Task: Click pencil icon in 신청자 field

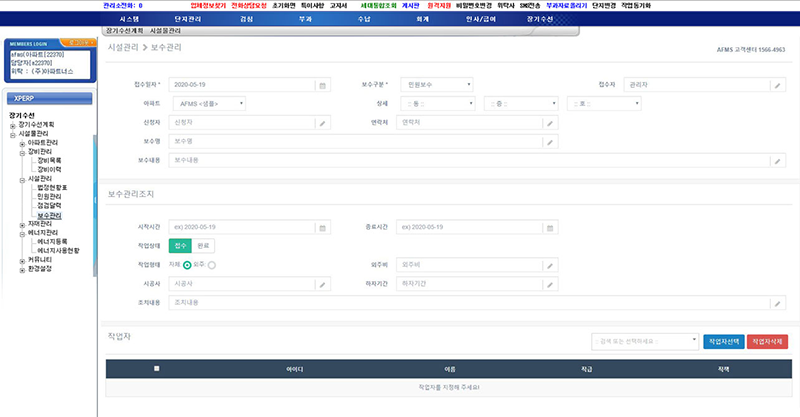Action: pyautogui.click(x=322, y=123)
